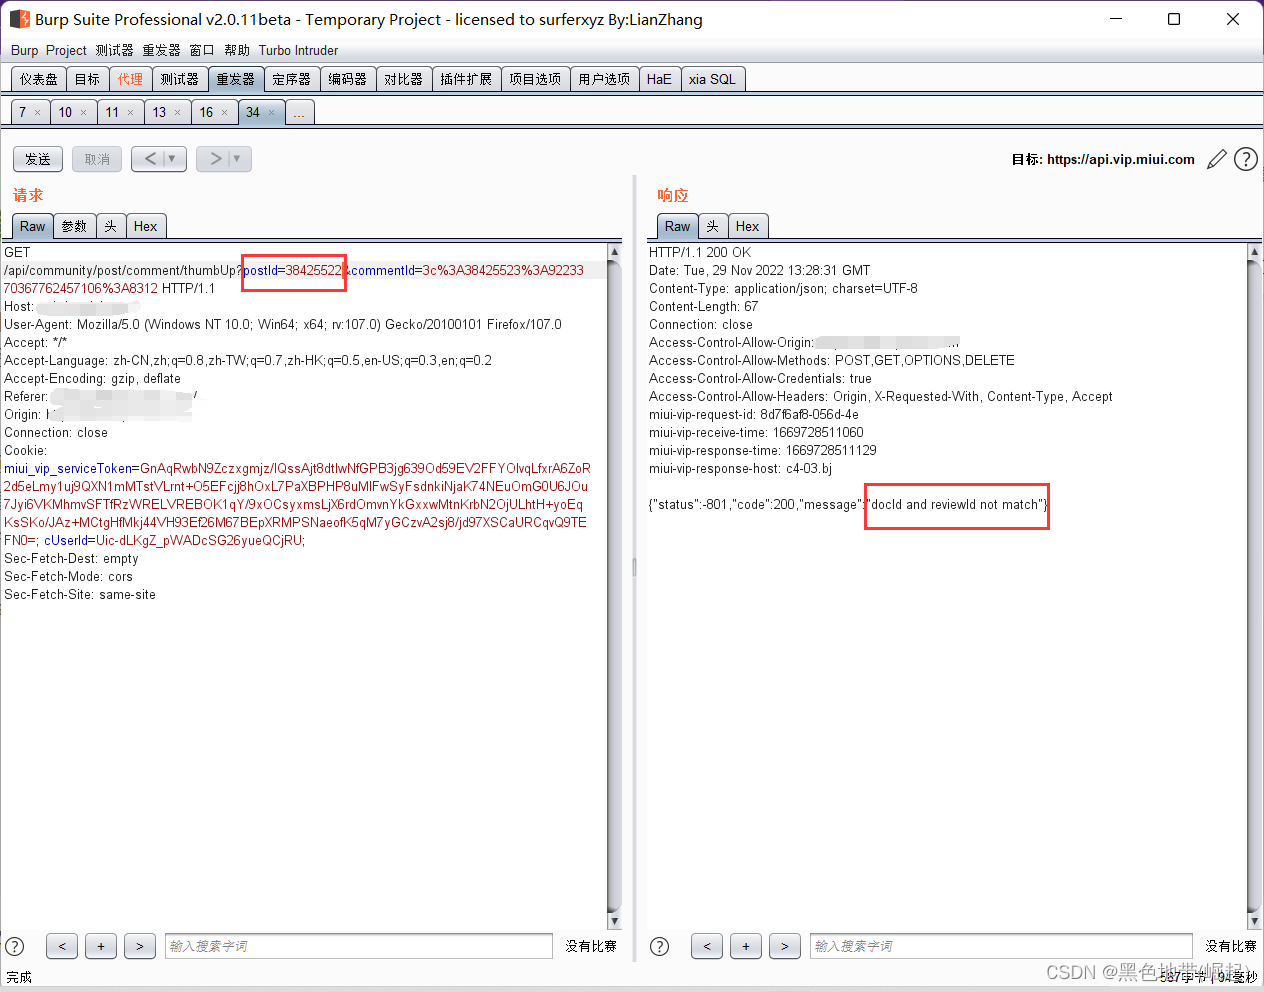Switch to the 项目选项 project options tab
This screenshot has height=992, width=1264.
tap(535, 79)
